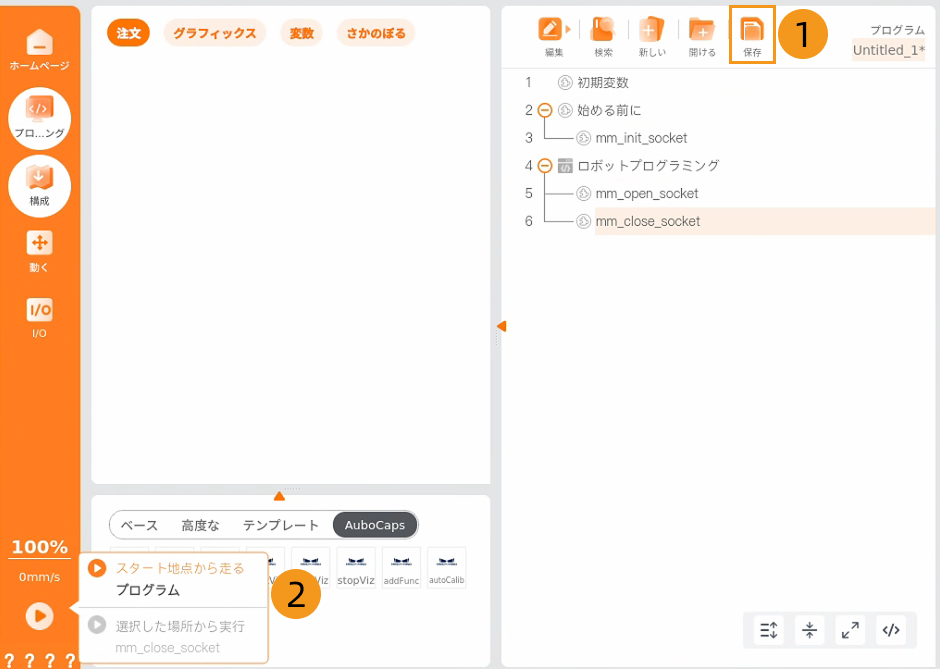Click the 初期変数 node icon

coord(565,83)
